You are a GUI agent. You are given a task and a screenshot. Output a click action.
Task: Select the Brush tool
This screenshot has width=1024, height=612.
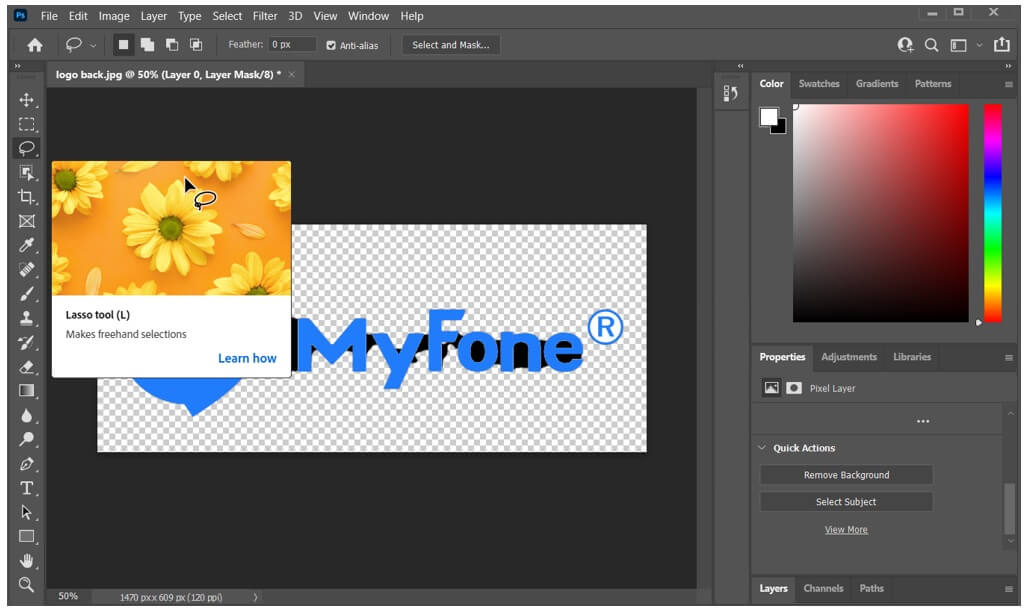(x=26, y=294)
